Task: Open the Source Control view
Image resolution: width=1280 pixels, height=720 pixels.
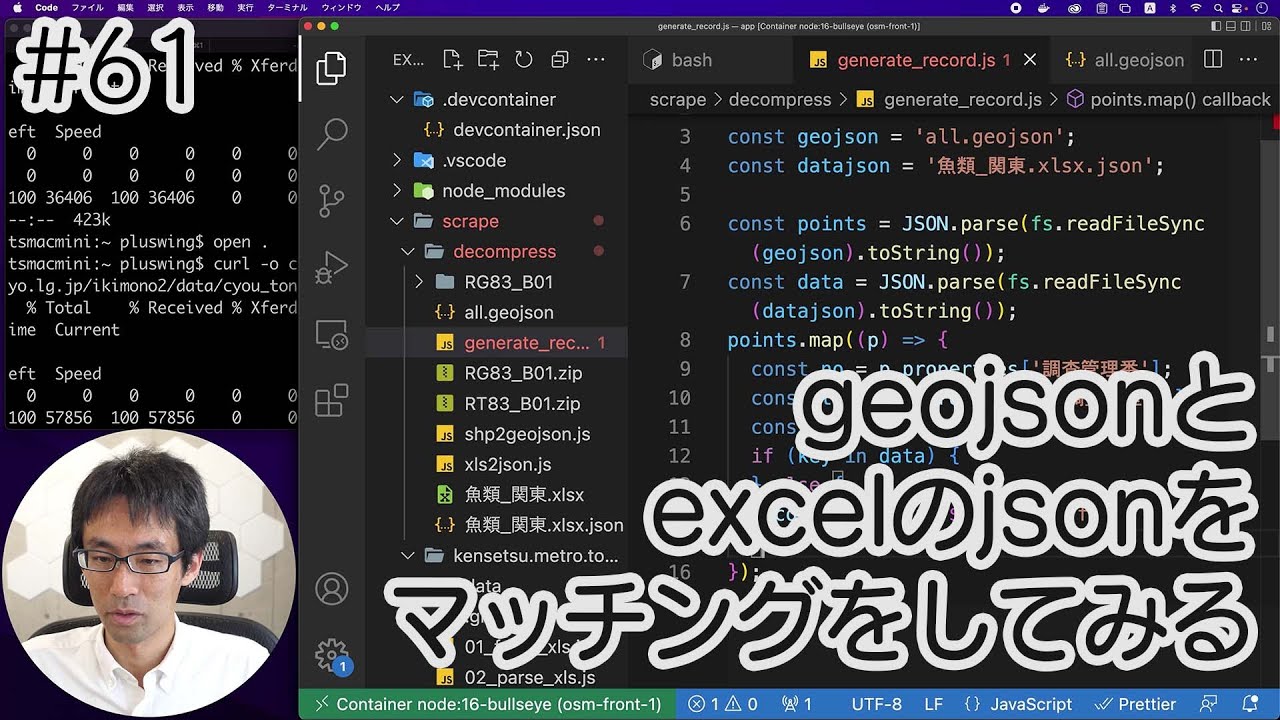Action: point(331,200)
